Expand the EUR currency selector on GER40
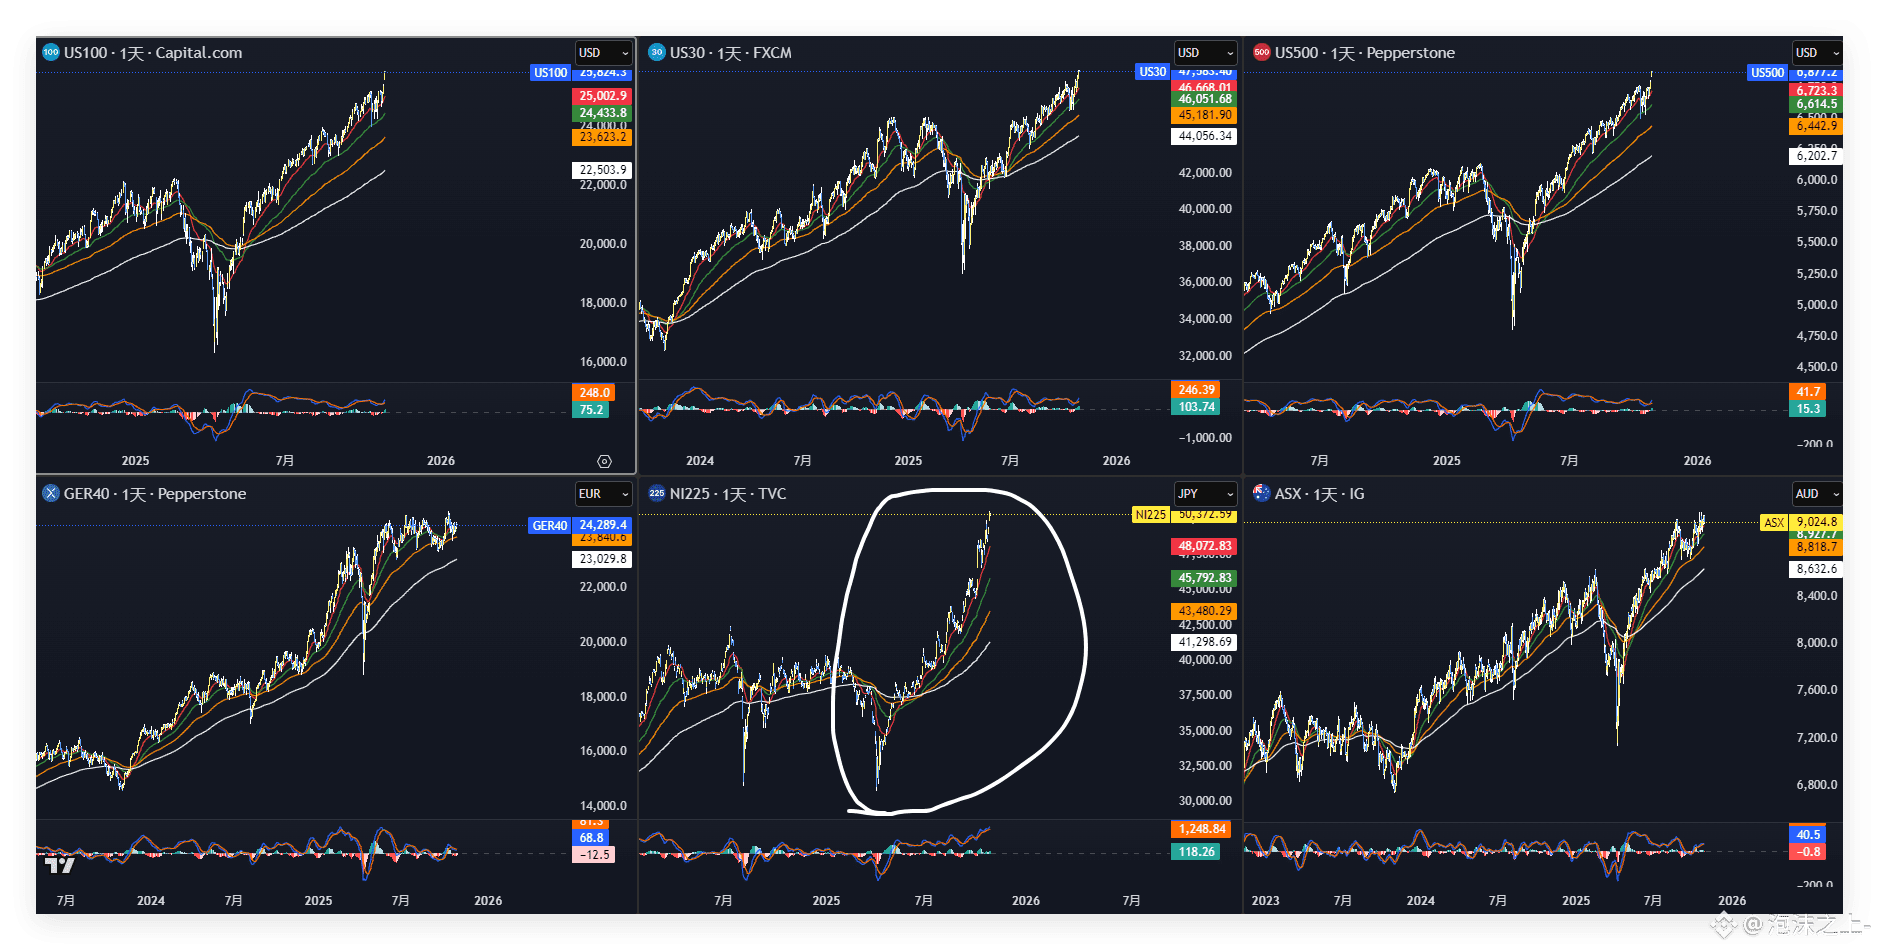 pyautogui.click(x=604, y=494)
